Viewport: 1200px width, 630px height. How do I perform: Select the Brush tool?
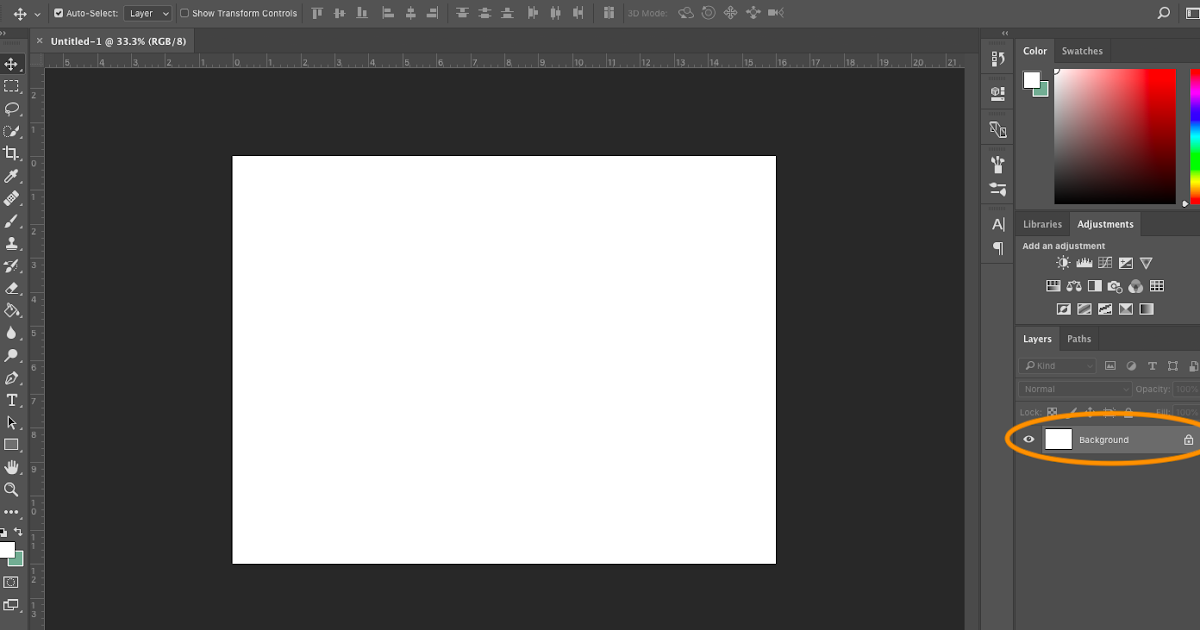(12, 222)
